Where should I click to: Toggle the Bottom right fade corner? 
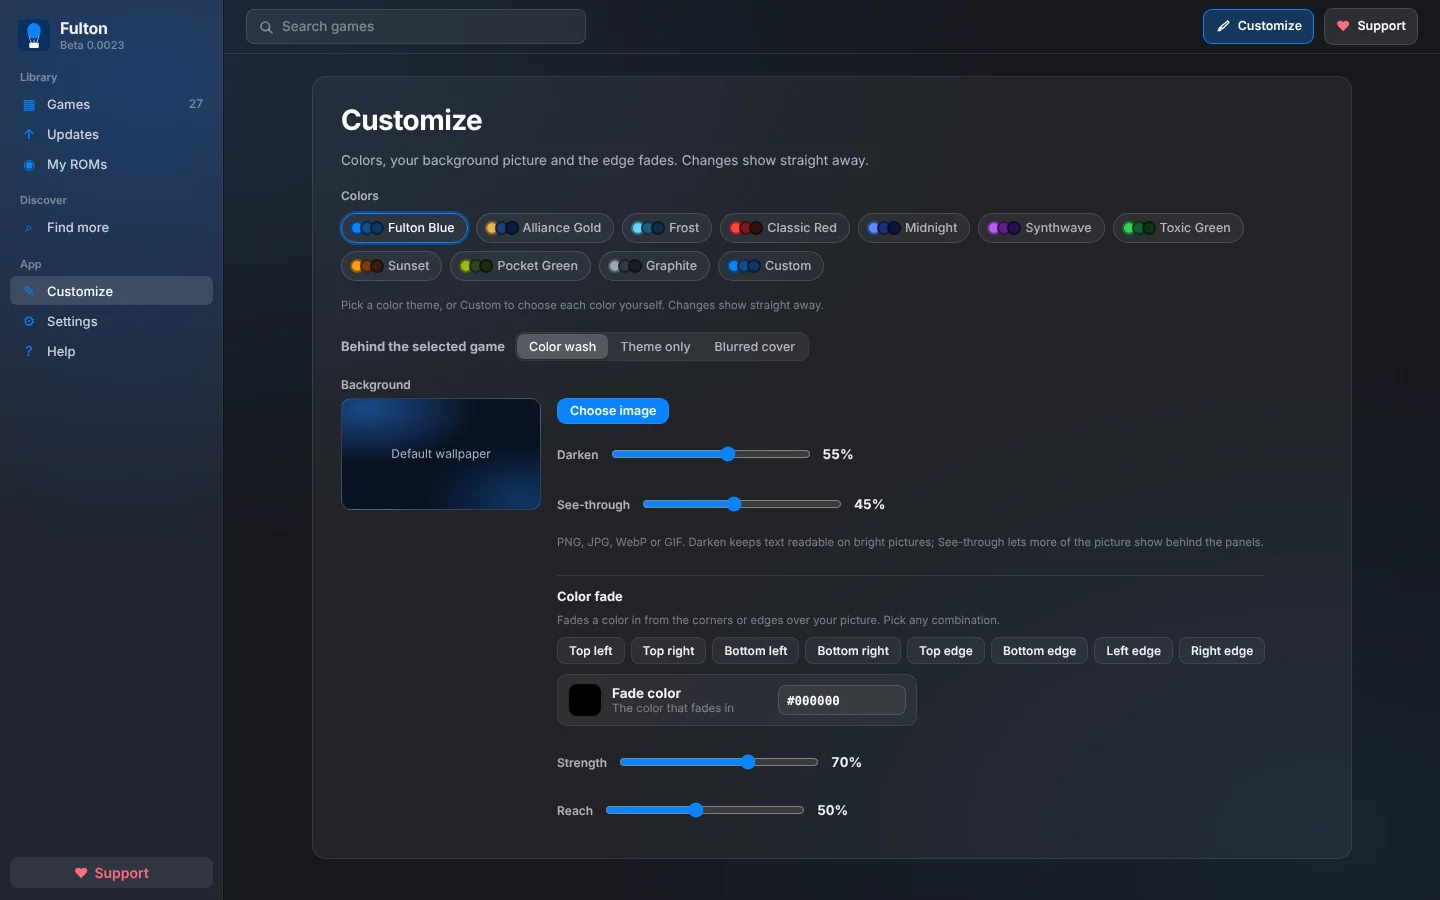(853, 651)
